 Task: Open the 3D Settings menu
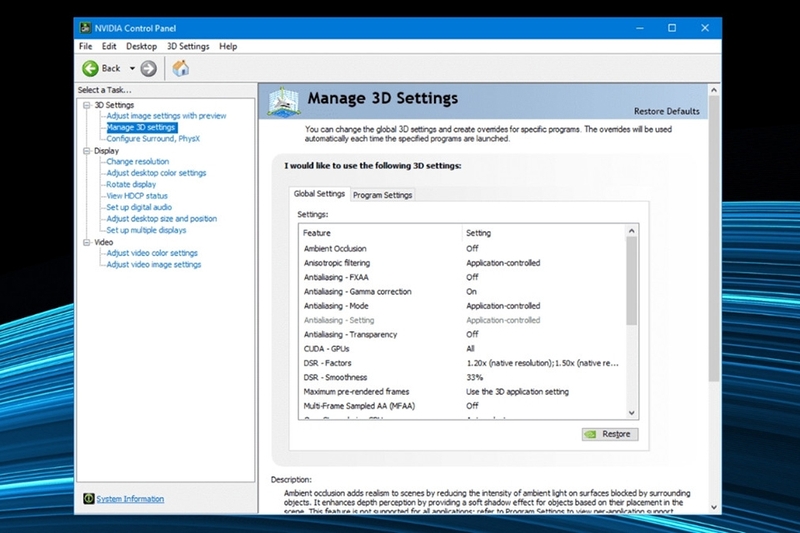188,46
